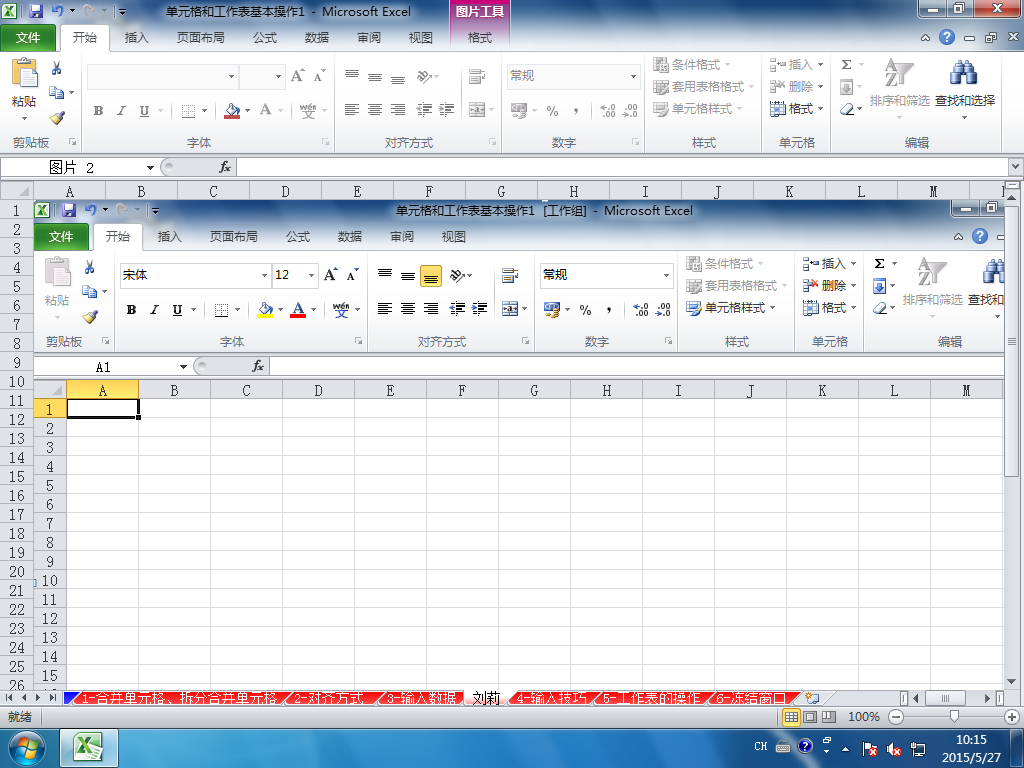Click the fill down icon in the main editing group
This screenshot has width=1024, height=768.
[x=846, y=87]
